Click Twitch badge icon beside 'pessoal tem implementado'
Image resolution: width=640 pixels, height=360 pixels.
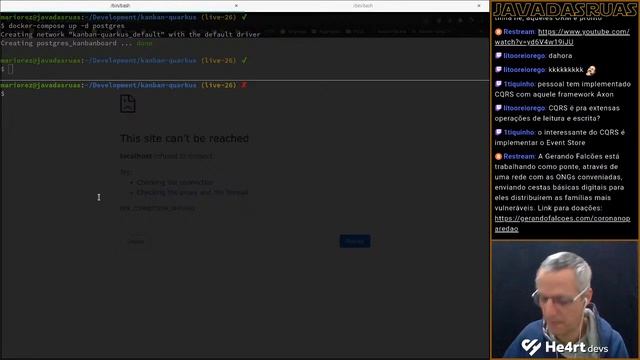point(498,84)
